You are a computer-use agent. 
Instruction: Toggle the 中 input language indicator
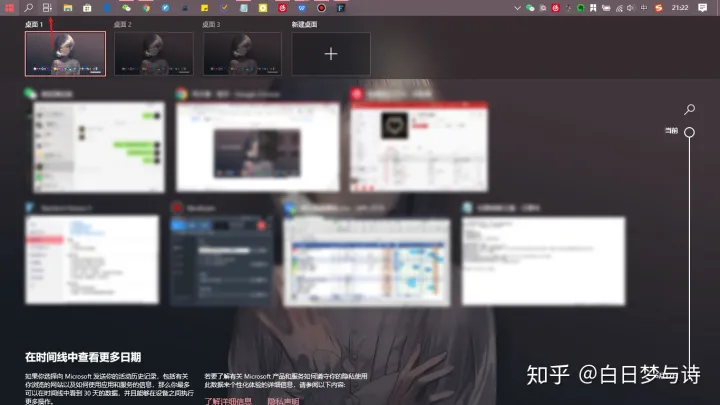pos(644,8)
